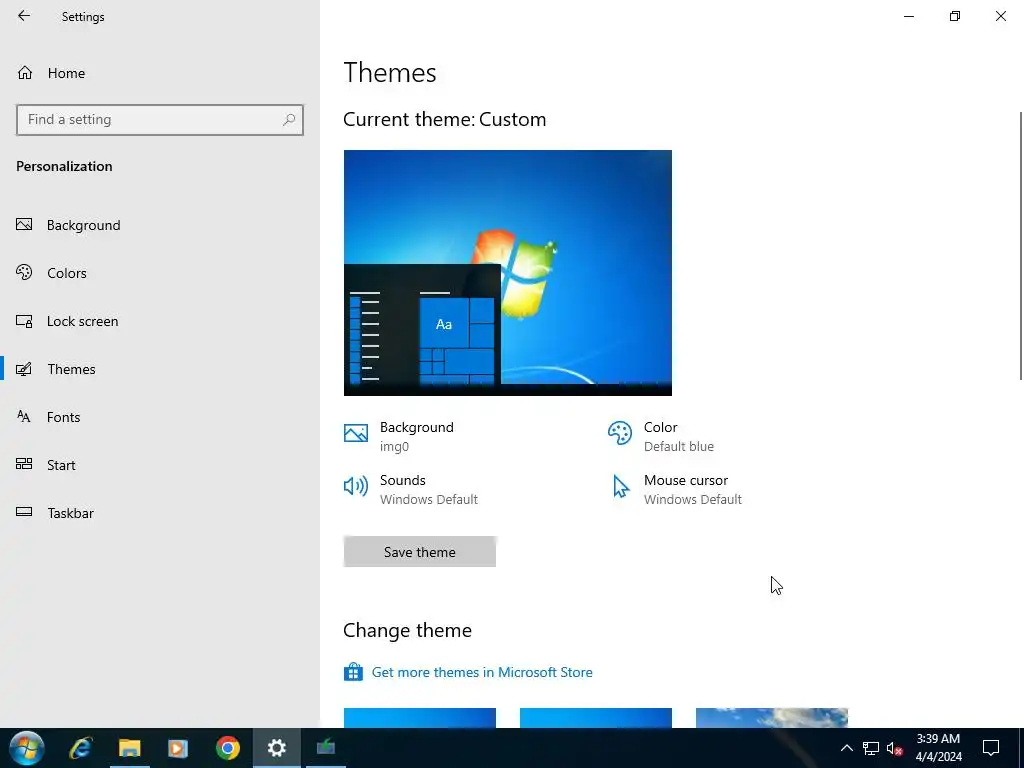Select the sky-and-clouds theme thumbnail
This screenshot has width=1024, height=768.
coord(772,718)
